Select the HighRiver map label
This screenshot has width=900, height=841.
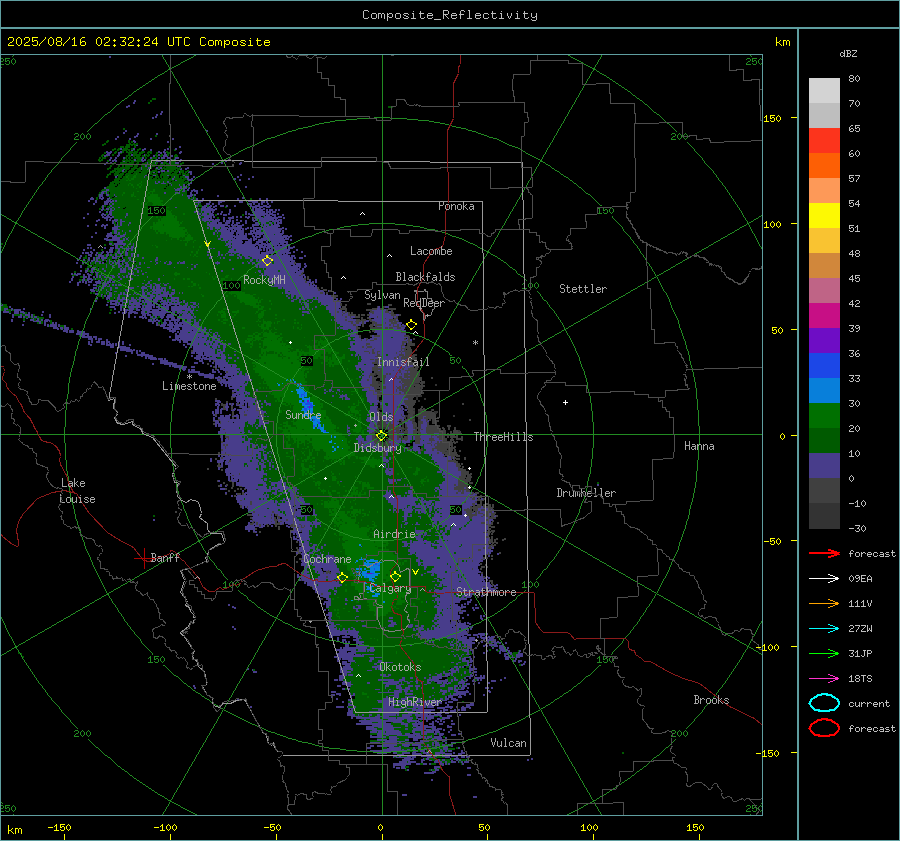click(414, 702)
